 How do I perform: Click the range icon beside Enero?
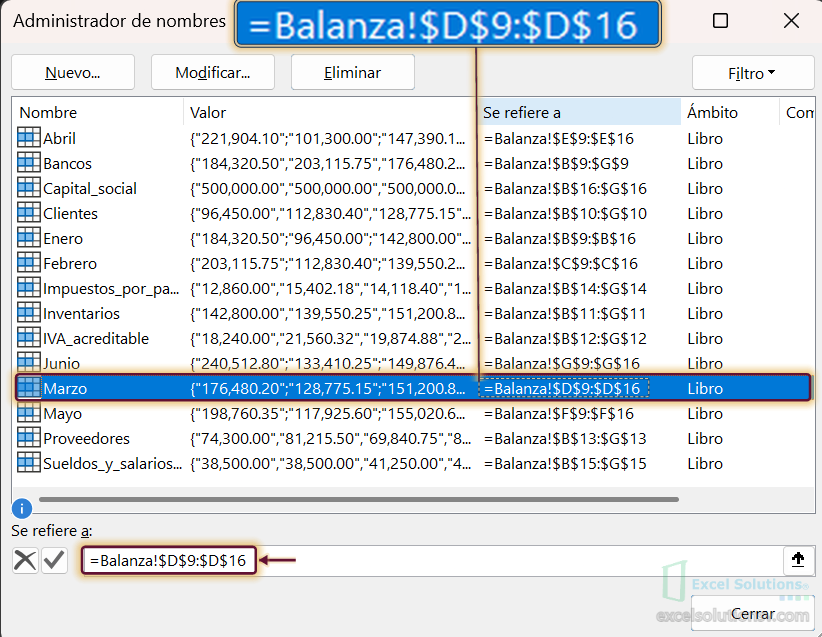[28, 238]
